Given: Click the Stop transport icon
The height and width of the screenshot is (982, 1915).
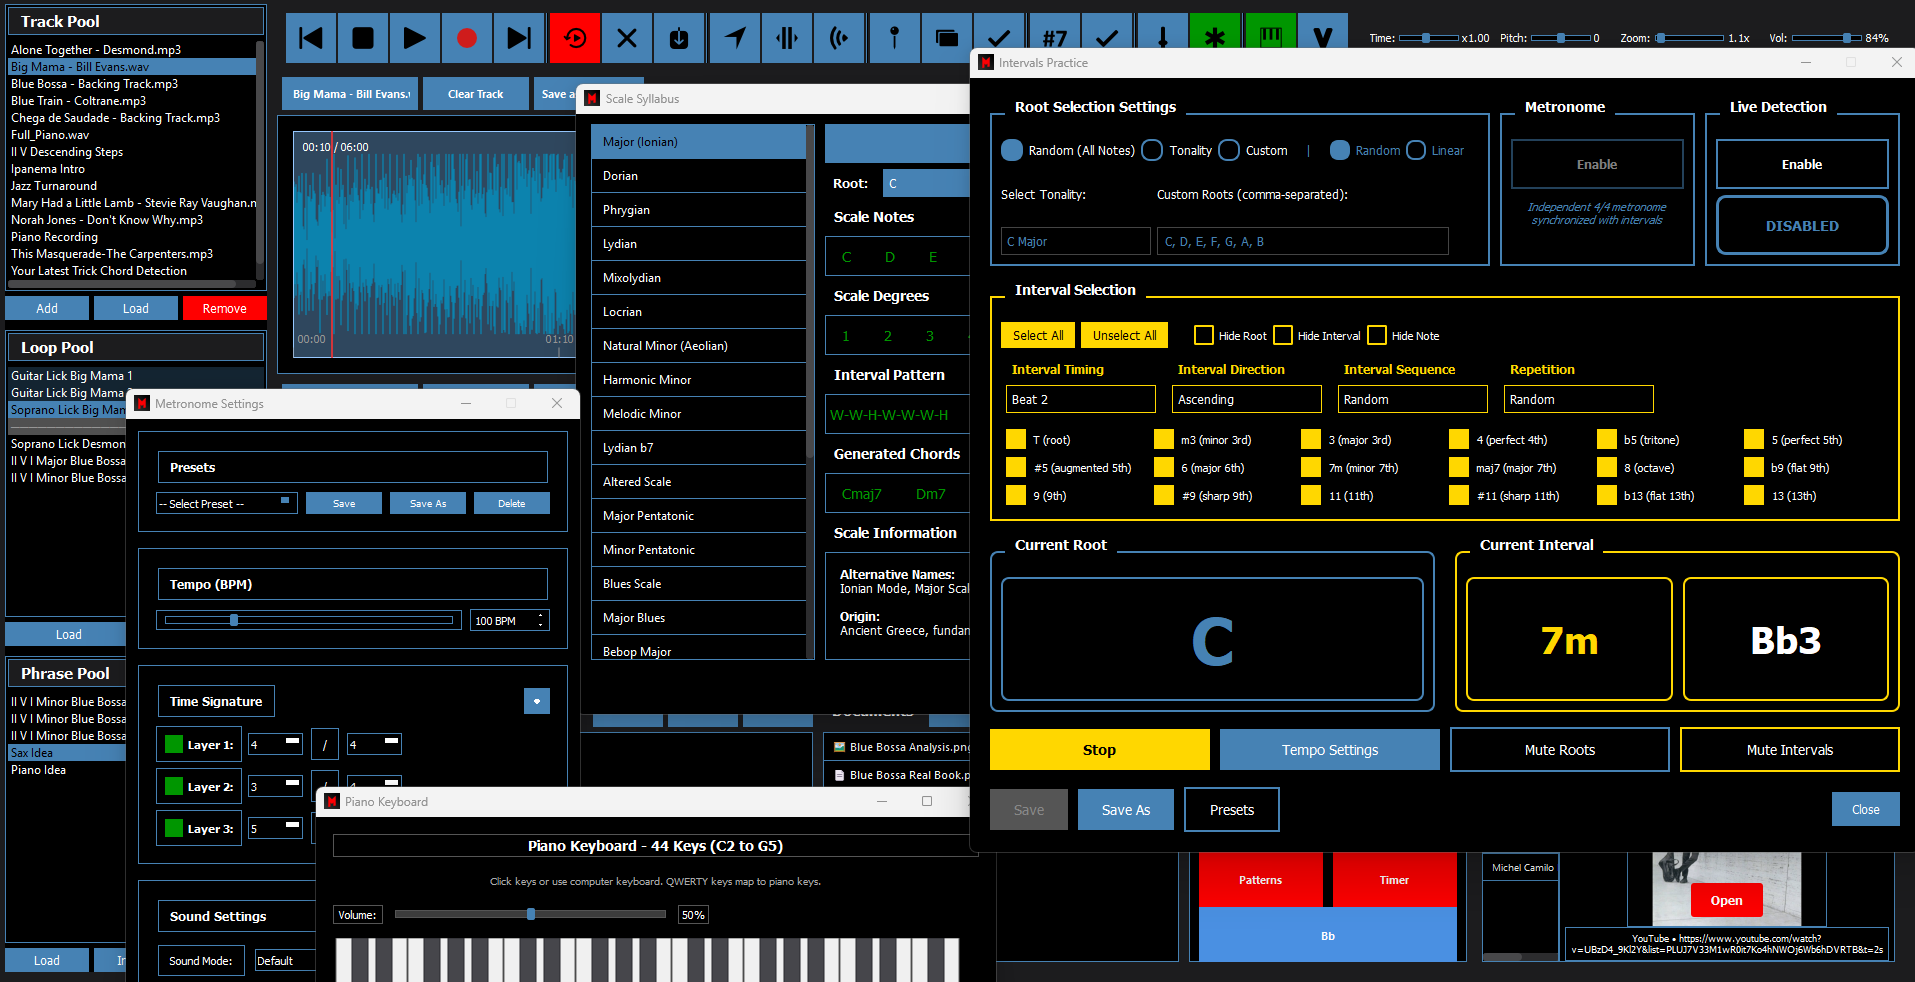Looking at the screenshot, I should 362,37.
